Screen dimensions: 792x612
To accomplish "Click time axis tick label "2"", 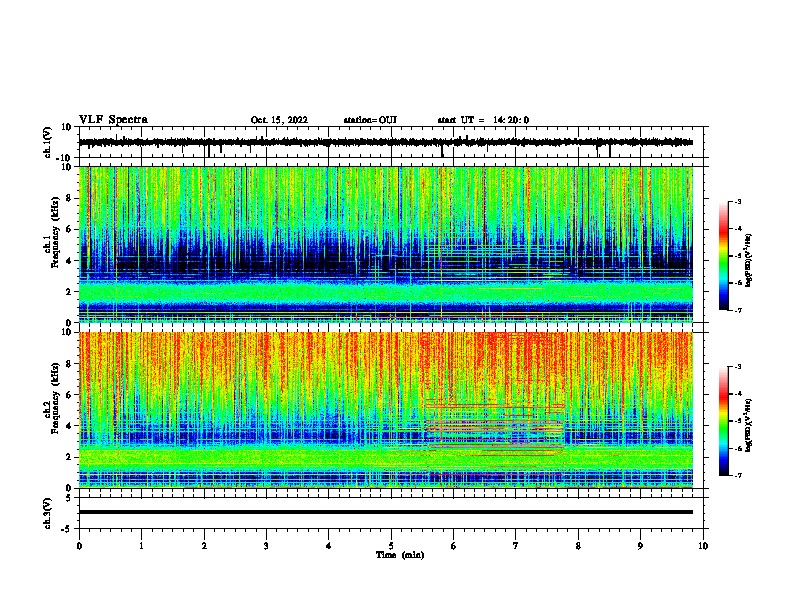I will click(204, 546).
